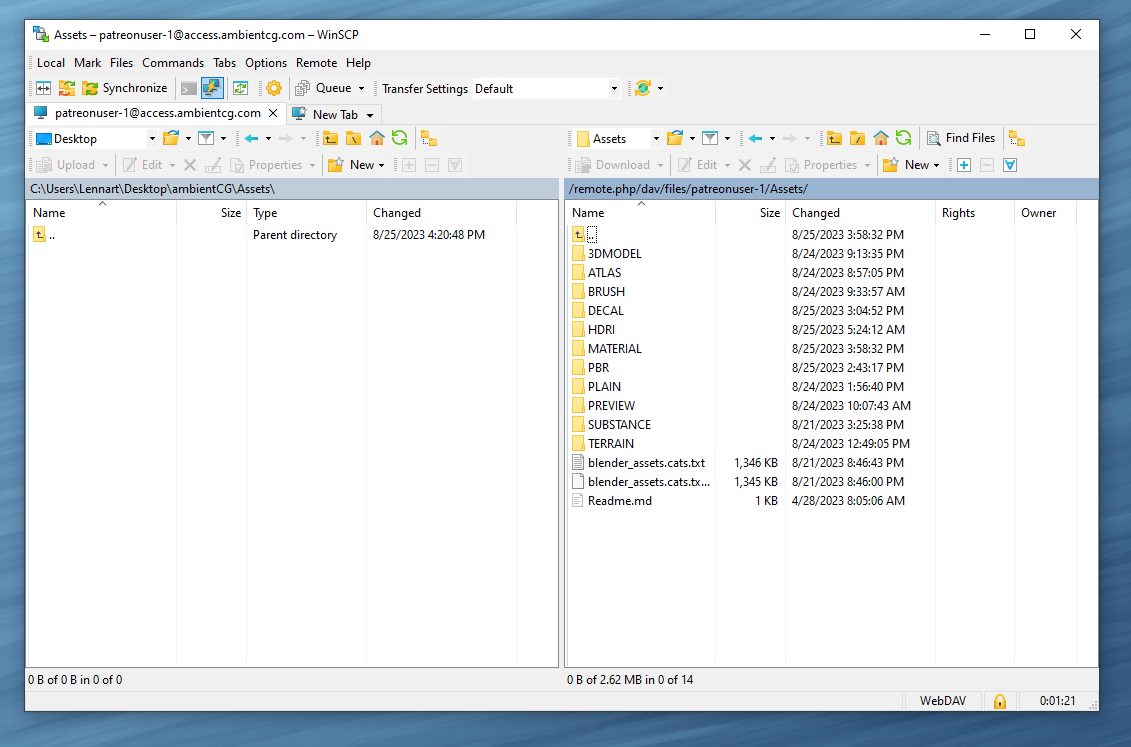Go back in local panel with blue arrow
The width and height of the screenshot is (1131, 747).
251,138
